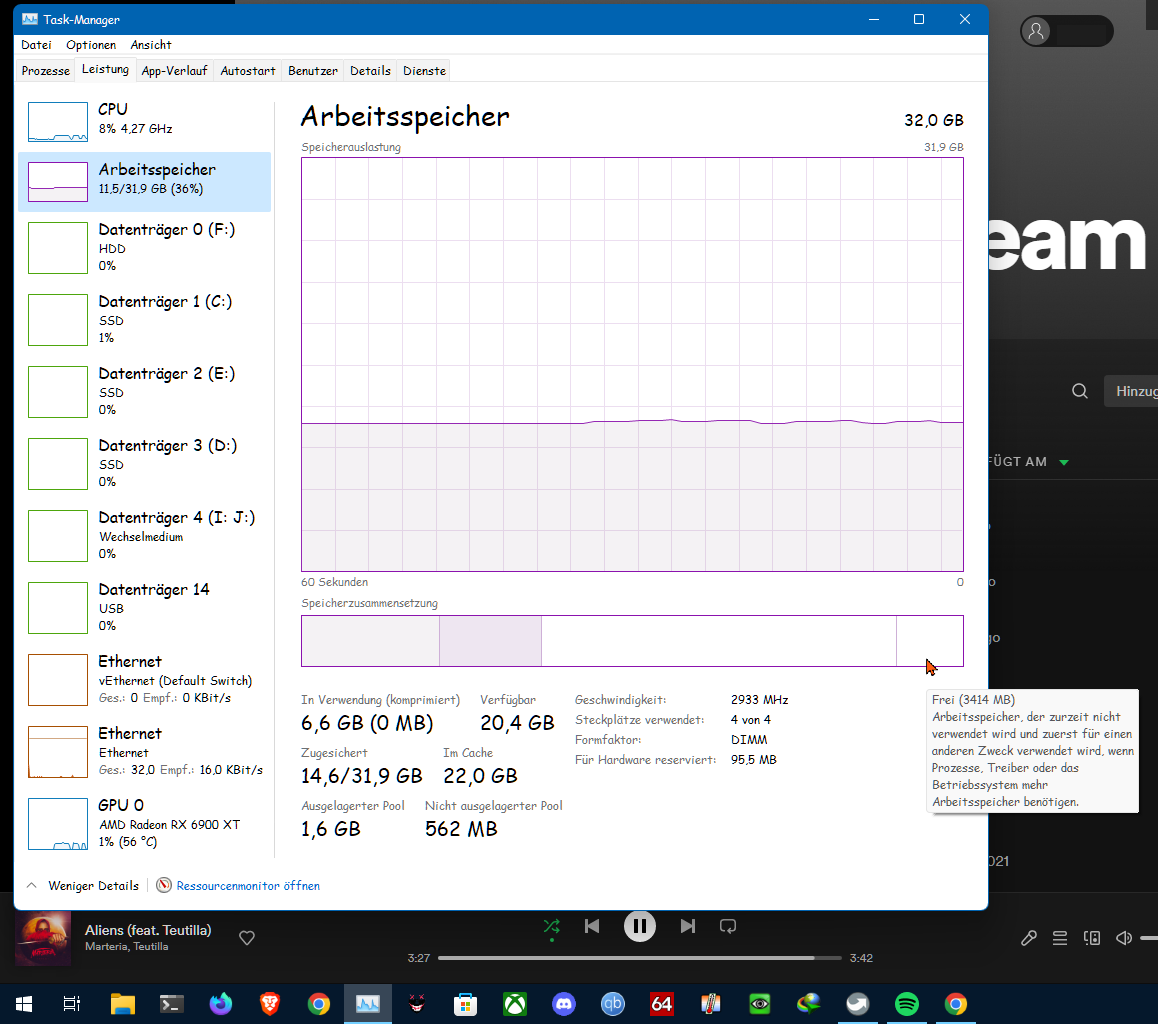Open Microsoft Store from the taskbar
Screen dimensions: 1158x1024
tap(465, 1004)
